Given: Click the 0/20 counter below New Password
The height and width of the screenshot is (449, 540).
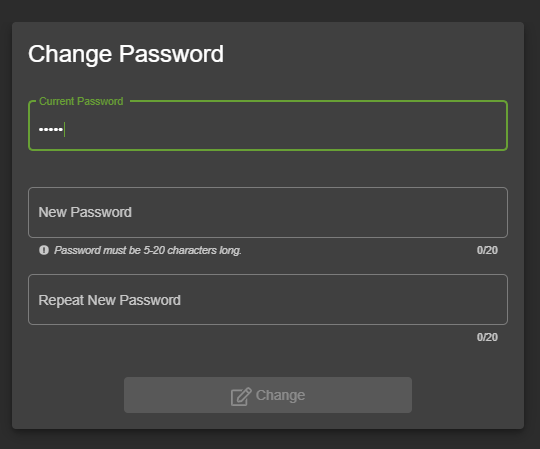Looking at the screenshot, I should (x=487, y=250).
